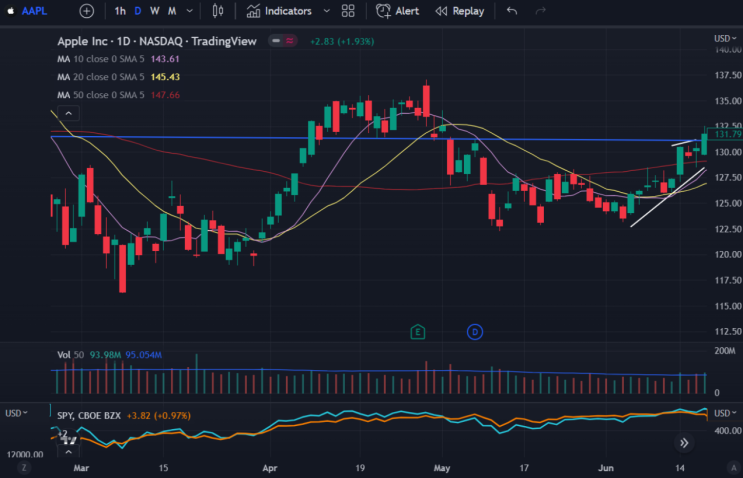Open the indicator templates grid icon
This screenshot has height=478, width=743.
348,11
